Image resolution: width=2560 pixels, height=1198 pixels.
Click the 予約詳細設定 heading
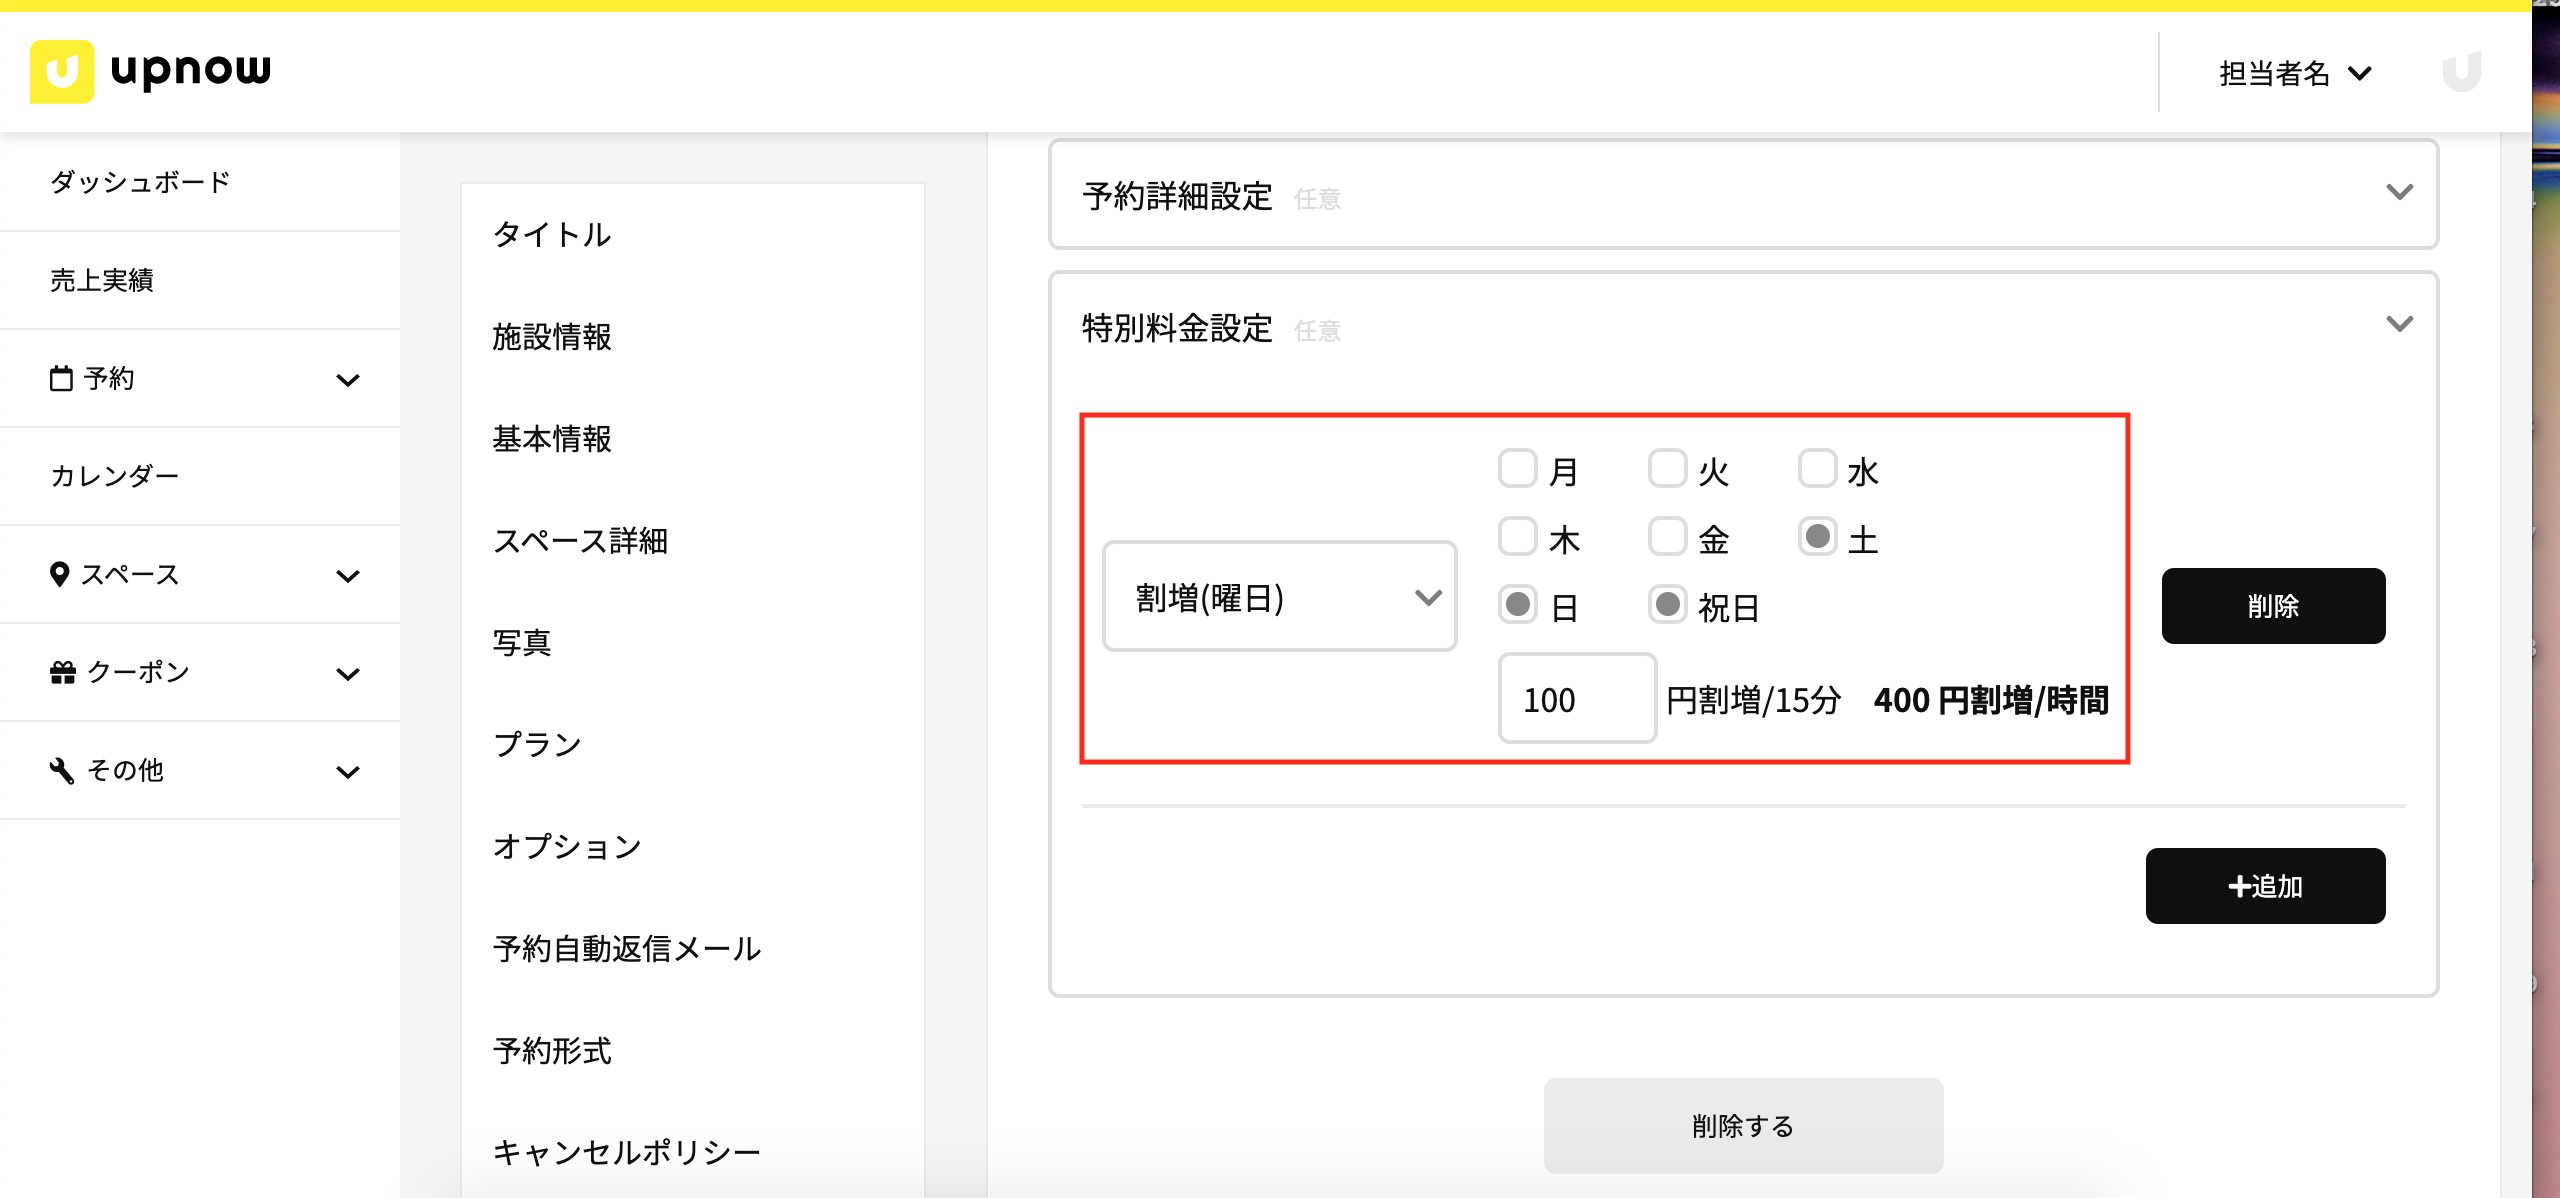tap(1177, 196)
